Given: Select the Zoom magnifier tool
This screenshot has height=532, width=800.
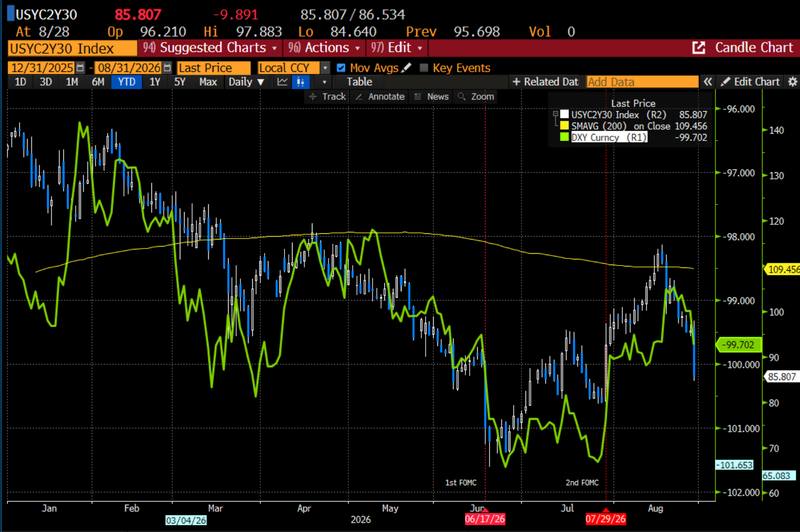Looking at the screenshot, I should (x=476, y=96).
